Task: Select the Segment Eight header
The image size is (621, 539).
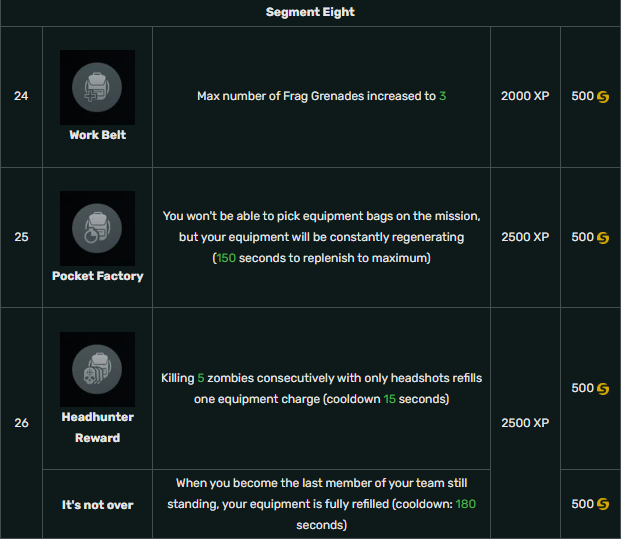Action: coord(310,12)
